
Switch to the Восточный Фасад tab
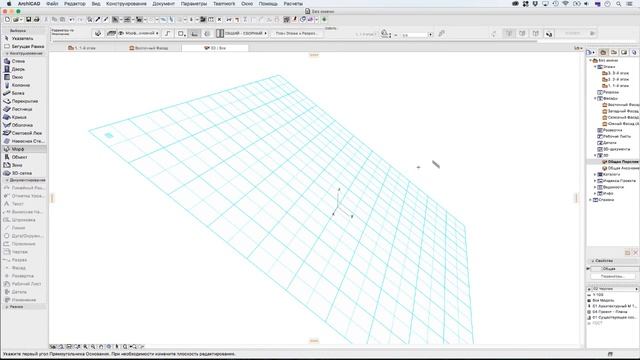[149, 48]
